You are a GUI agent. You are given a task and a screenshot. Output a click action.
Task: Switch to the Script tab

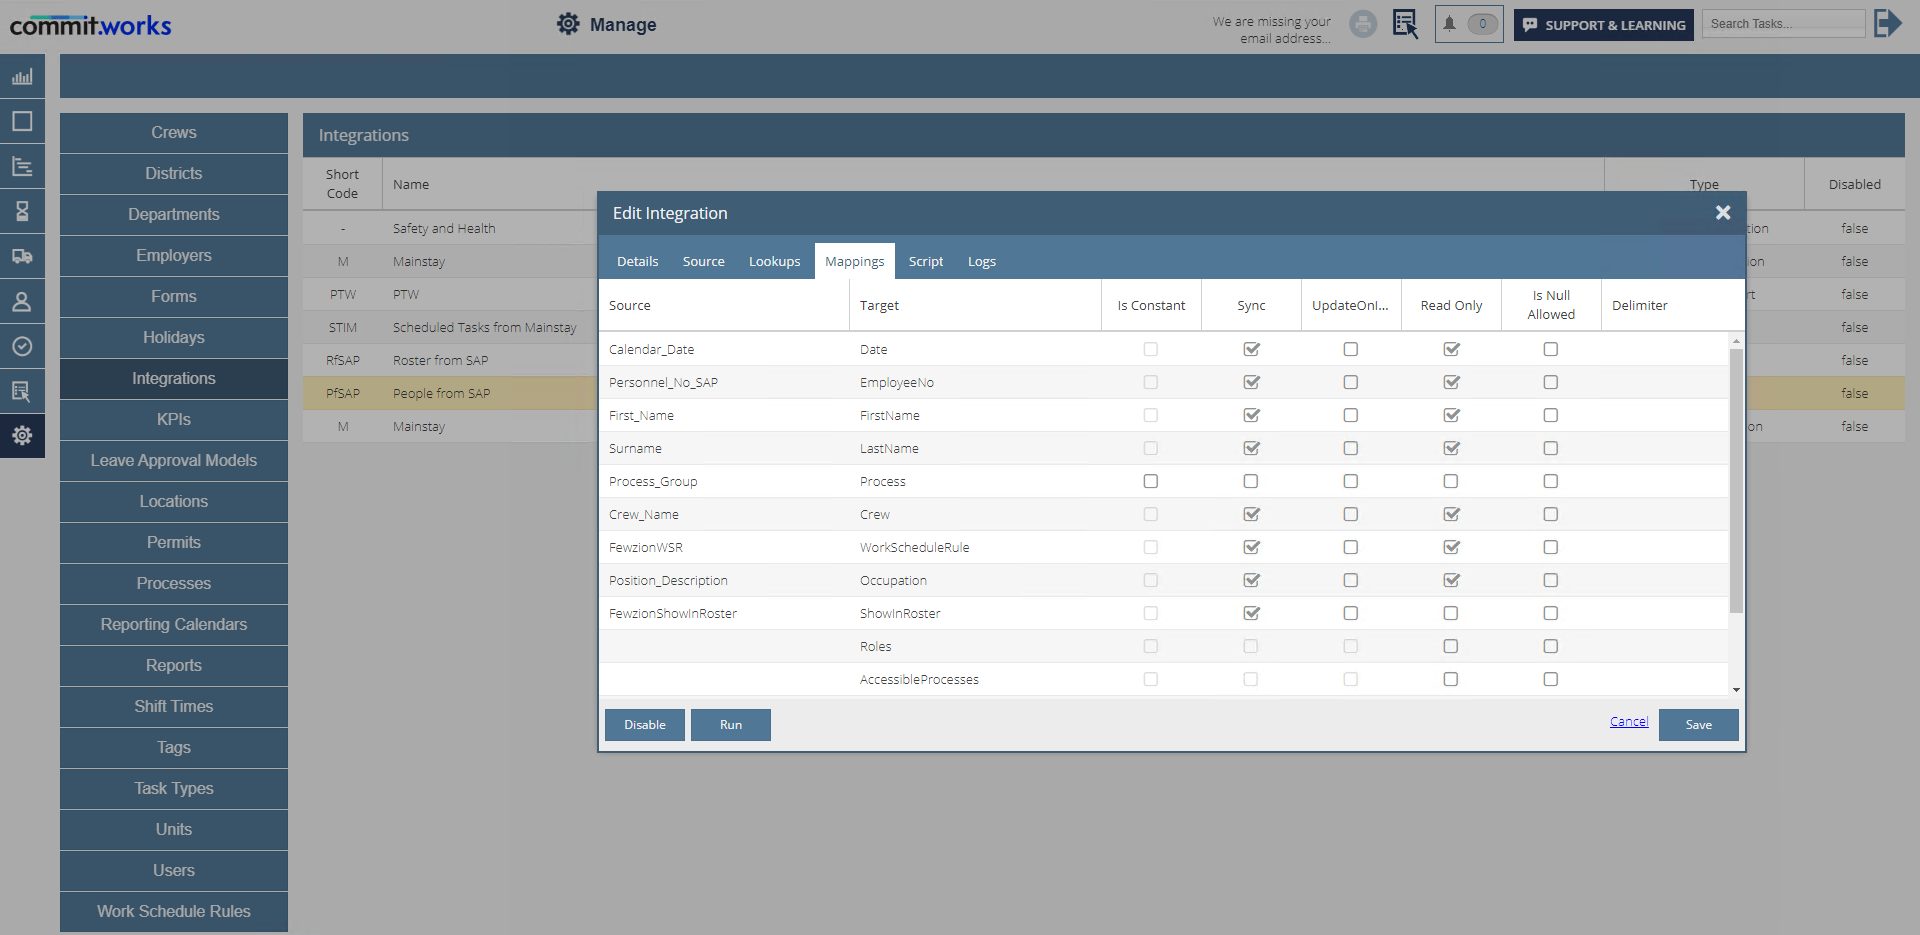(x=926, y=261)
